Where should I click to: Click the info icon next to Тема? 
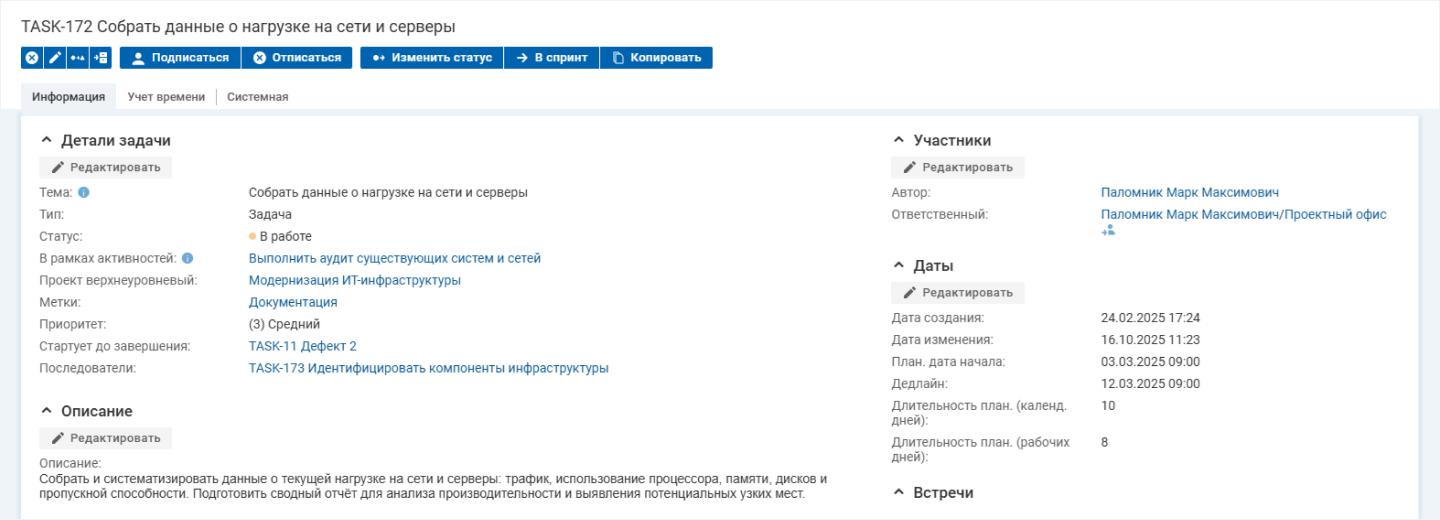pos(84,192)
